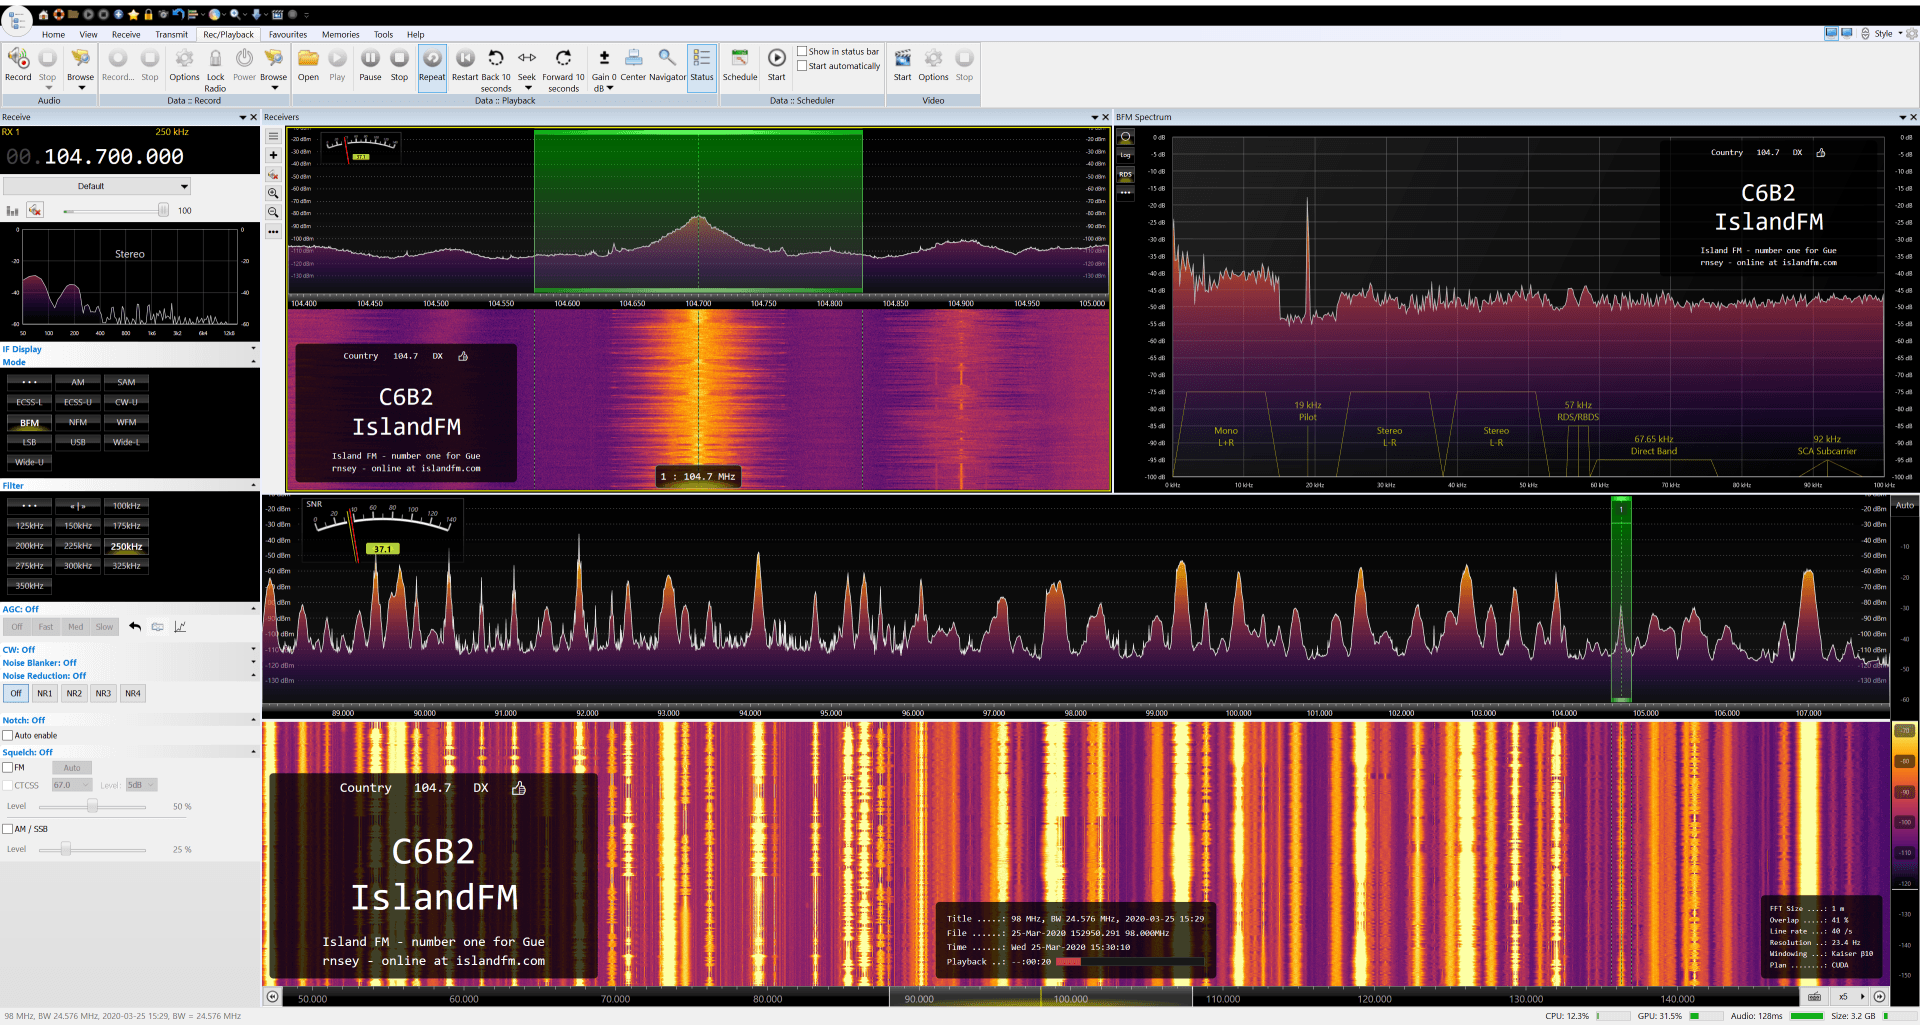Select the WFM demodulation mode
1920x1025 pixels.
(x=126, y=422)
